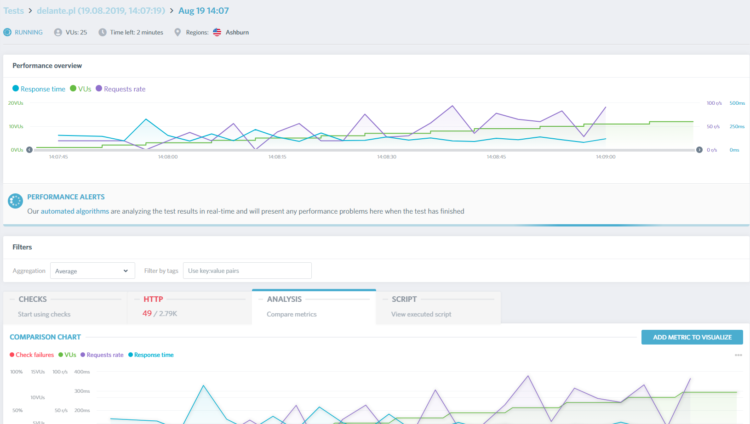This screenshot has width=750, height=424.
Task: Click the Regions location pin icon
Action: pyautogui.click(x=178, y=31)
